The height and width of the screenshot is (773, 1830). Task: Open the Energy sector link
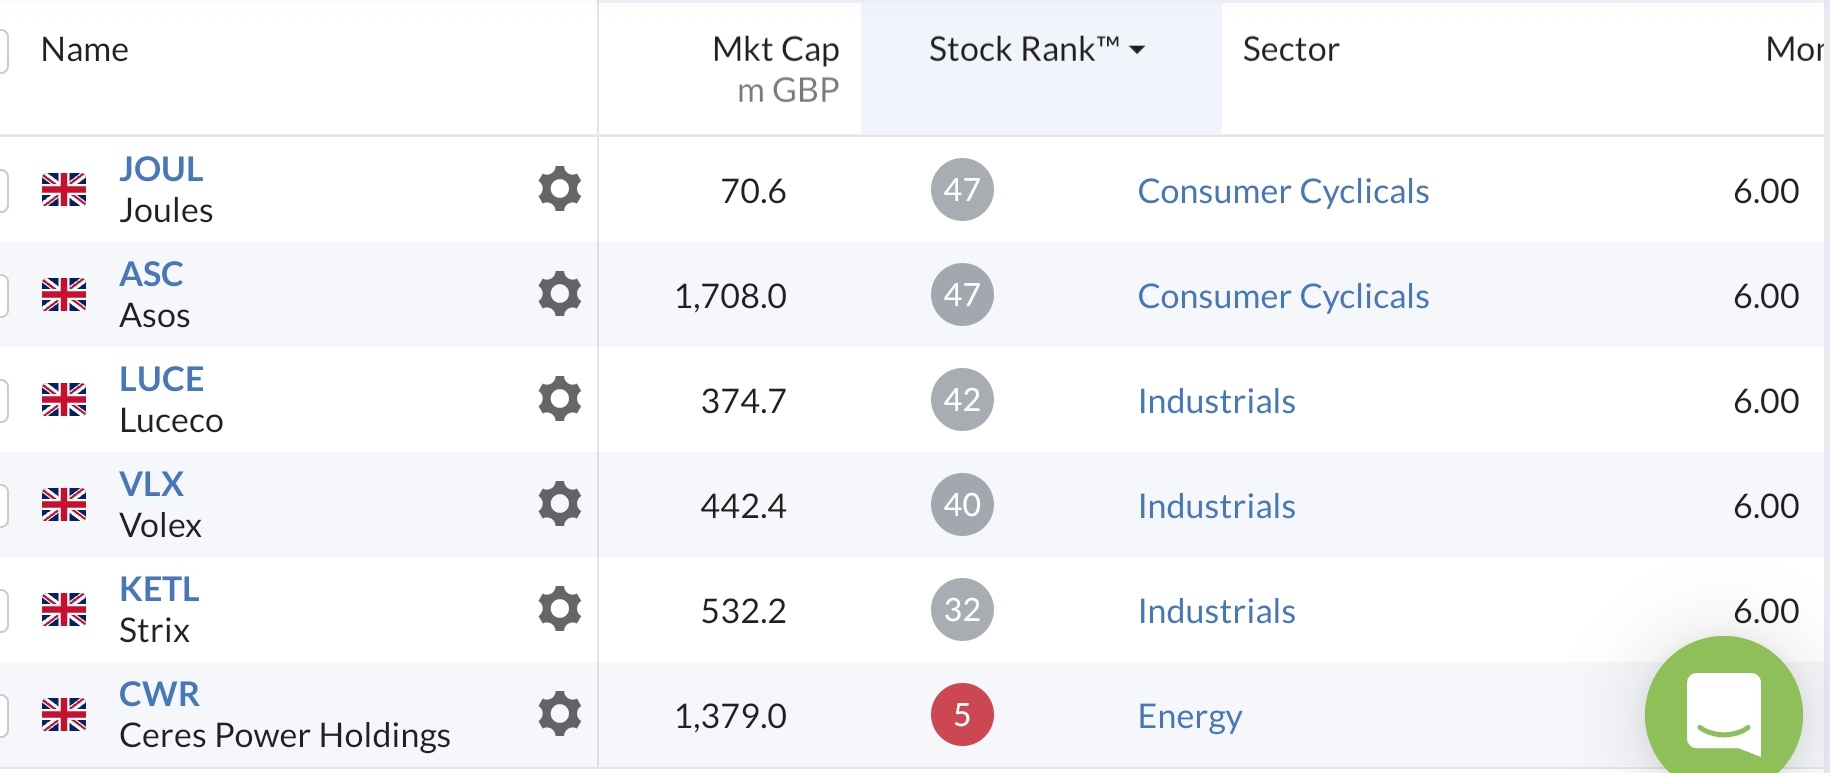click(1190, 716)
